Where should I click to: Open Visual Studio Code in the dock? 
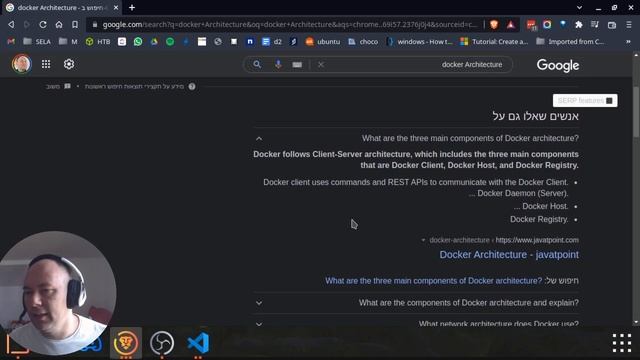[198, 343]
